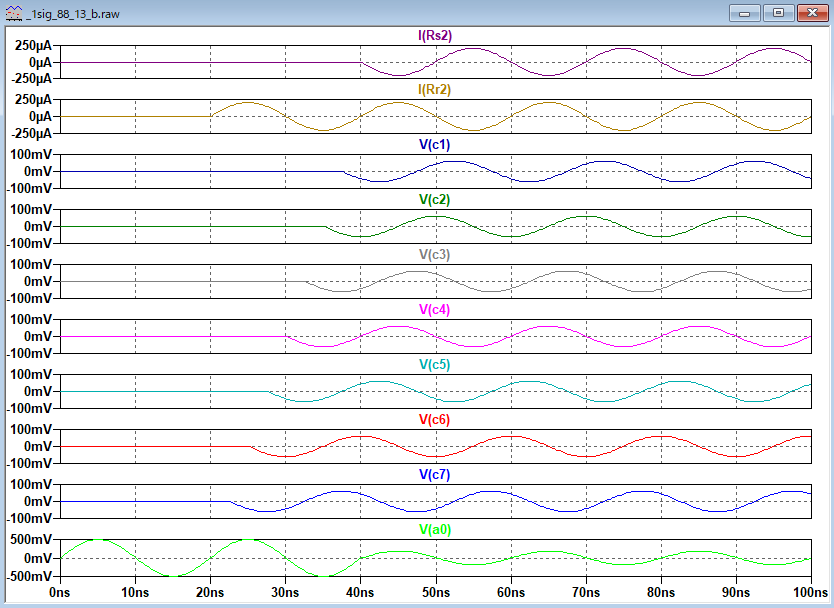Click the 50ns time axis label
The image size is (834, 608).
point(436,593)
